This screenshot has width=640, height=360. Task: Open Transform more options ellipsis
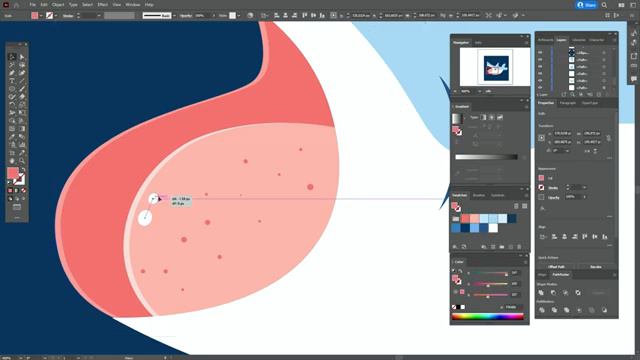point(609,158)
